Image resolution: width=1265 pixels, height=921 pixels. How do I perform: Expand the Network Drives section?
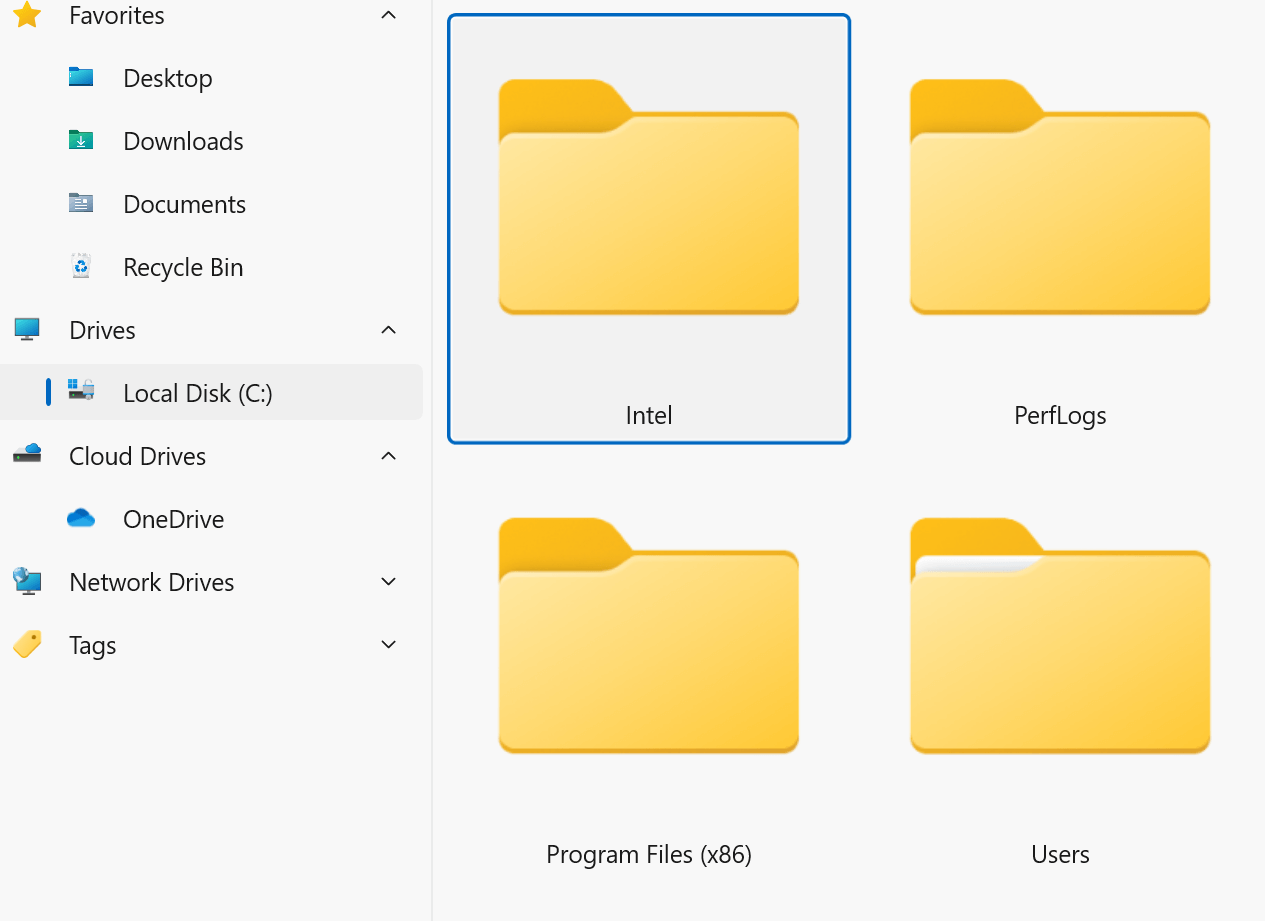point(388,581)
